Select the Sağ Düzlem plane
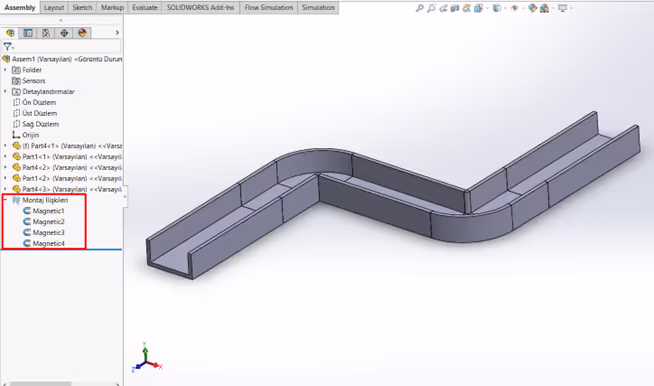The width and height of the screenshot is (654, 386). click(40, 124)
